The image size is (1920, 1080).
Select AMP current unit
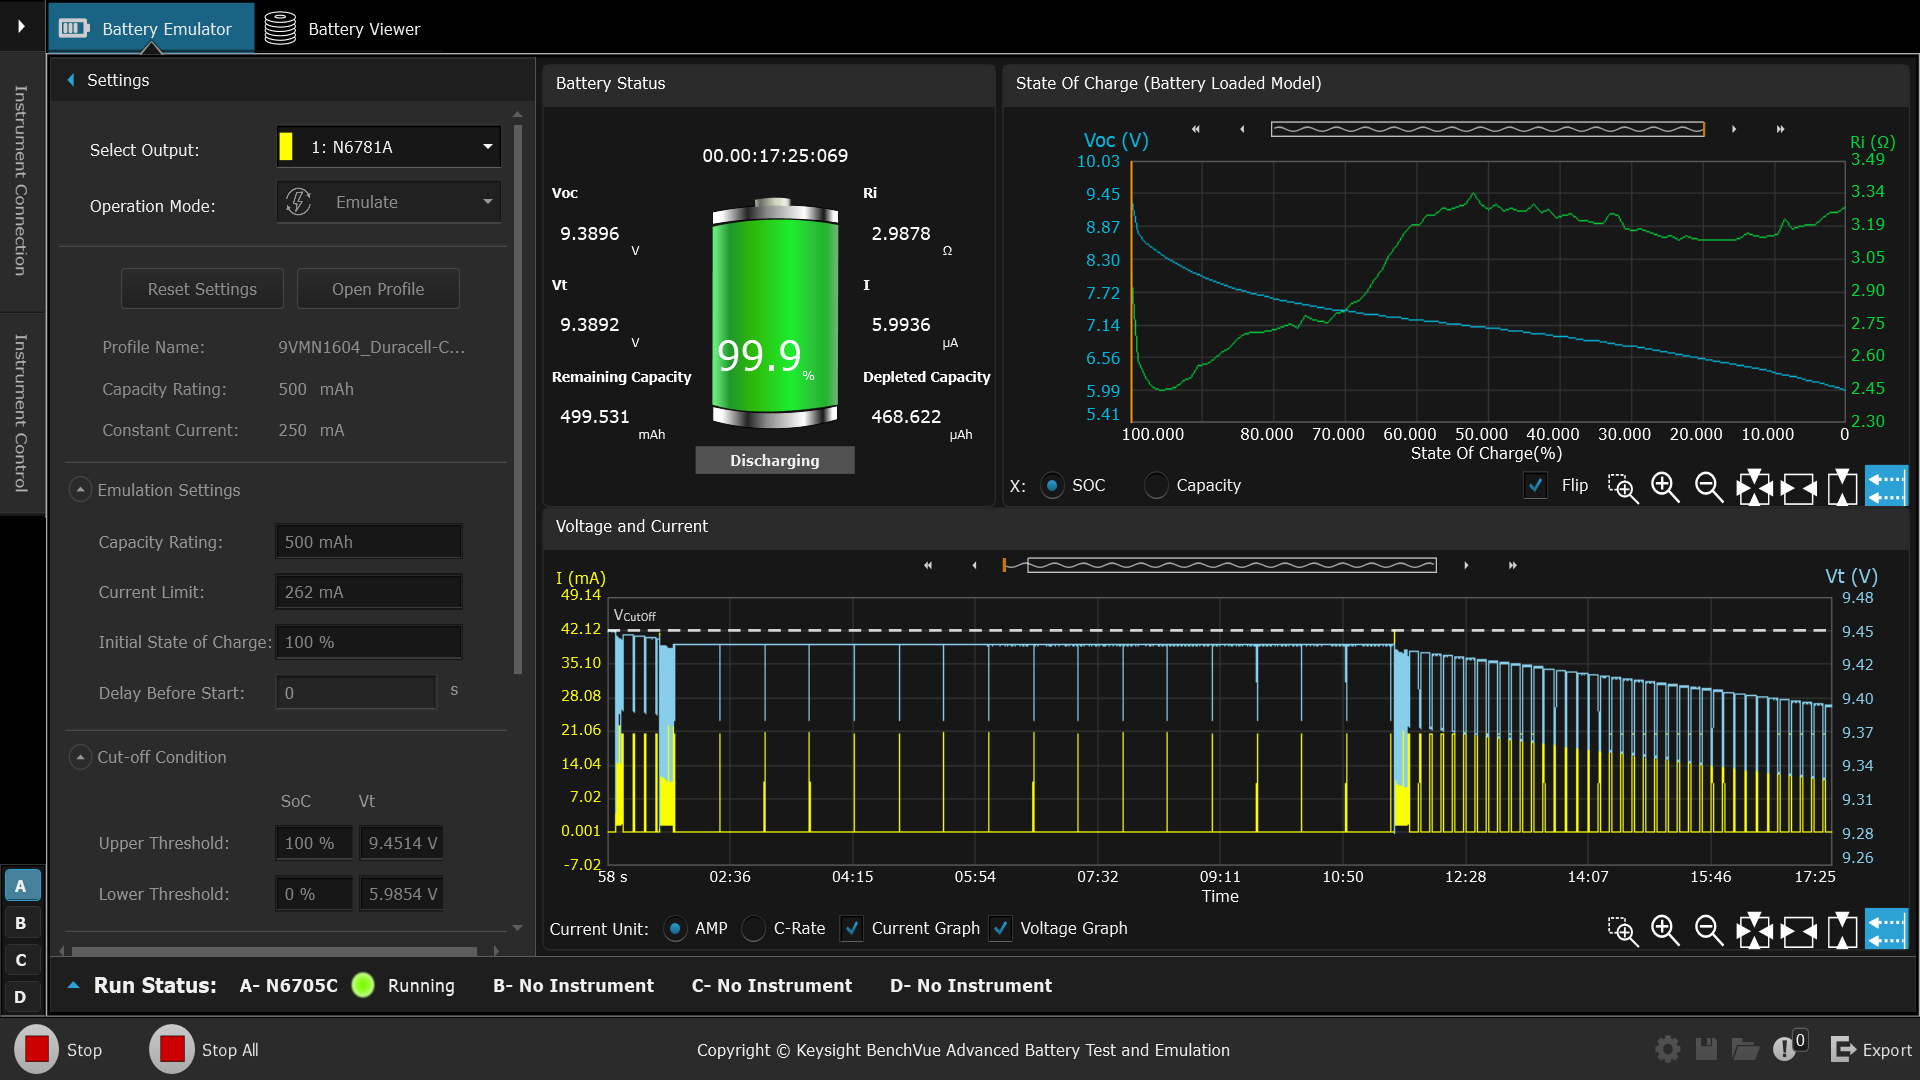click(675, 929)
